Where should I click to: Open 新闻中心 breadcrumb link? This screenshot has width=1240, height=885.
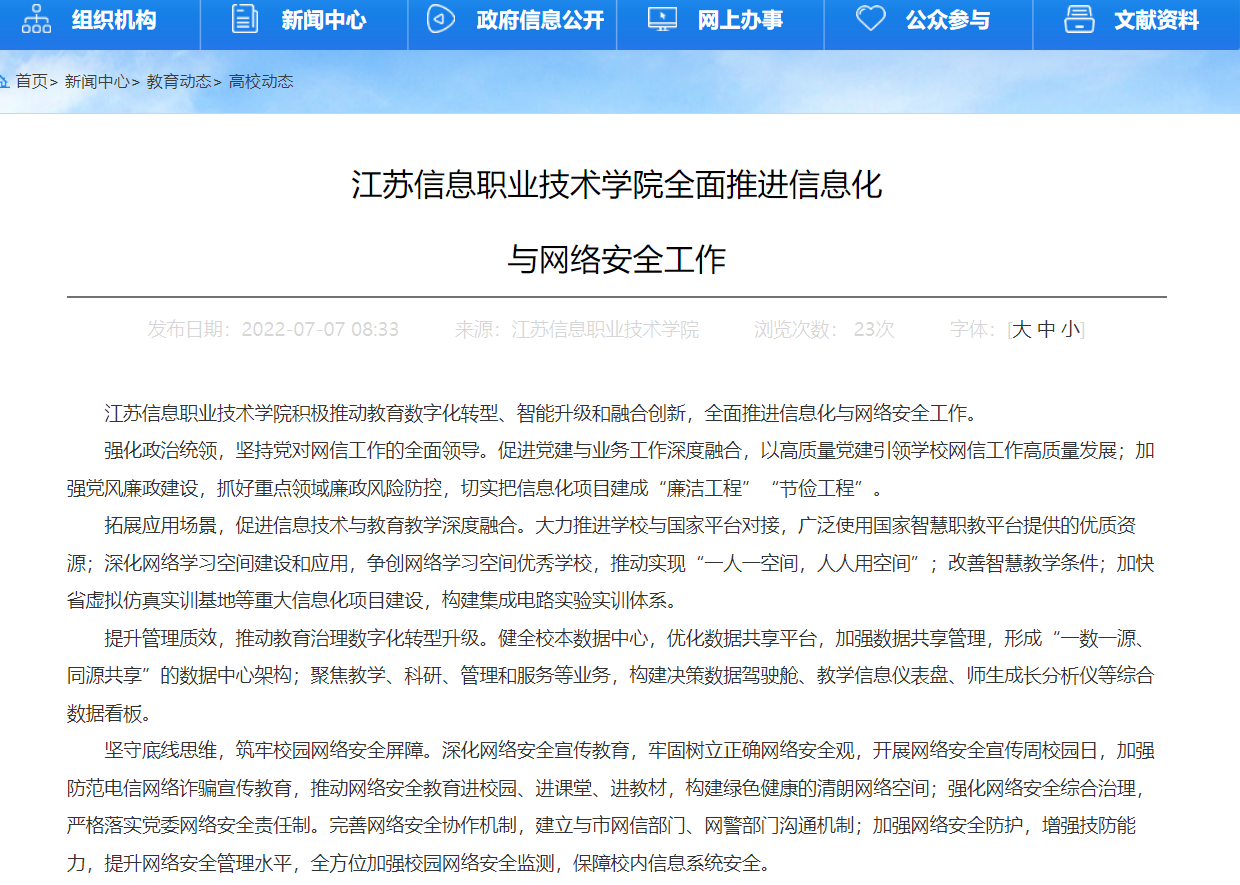97,82
